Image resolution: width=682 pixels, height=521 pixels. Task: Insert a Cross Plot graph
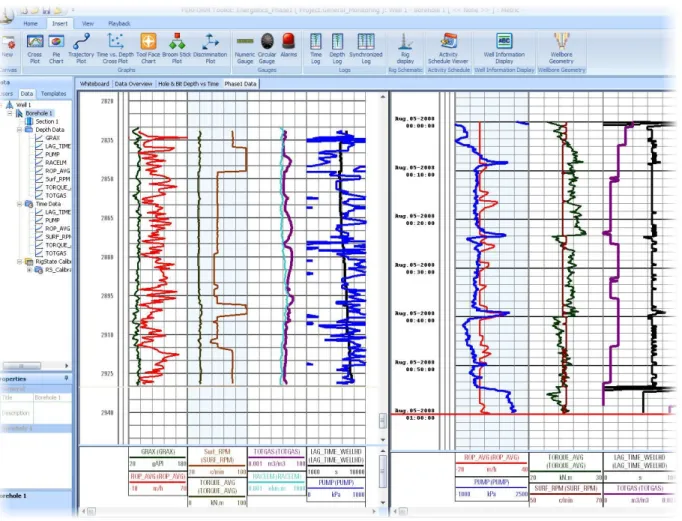(35, 48)
